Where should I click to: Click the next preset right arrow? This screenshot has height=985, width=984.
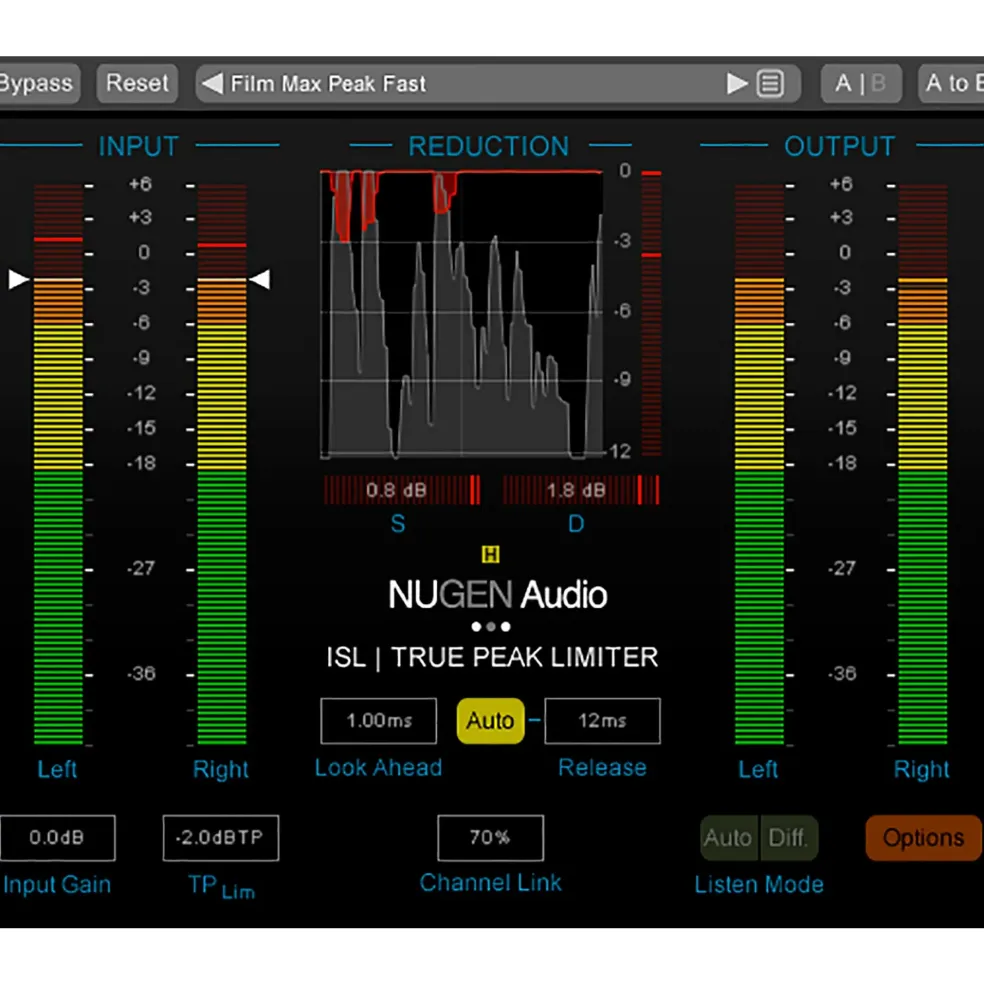point(736,84)
